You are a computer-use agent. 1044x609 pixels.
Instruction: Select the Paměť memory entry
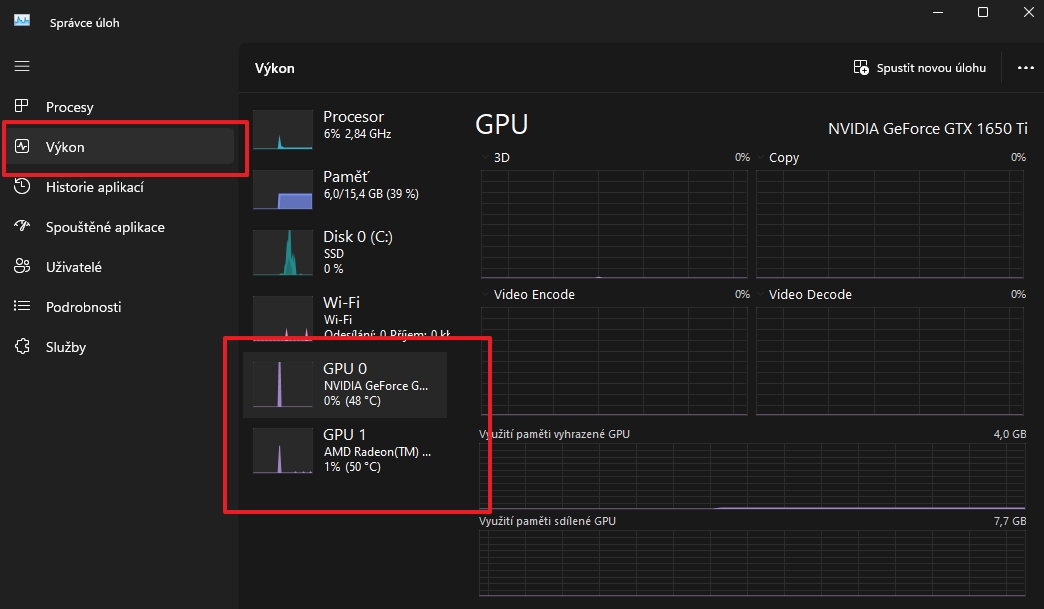click(345, 186)
